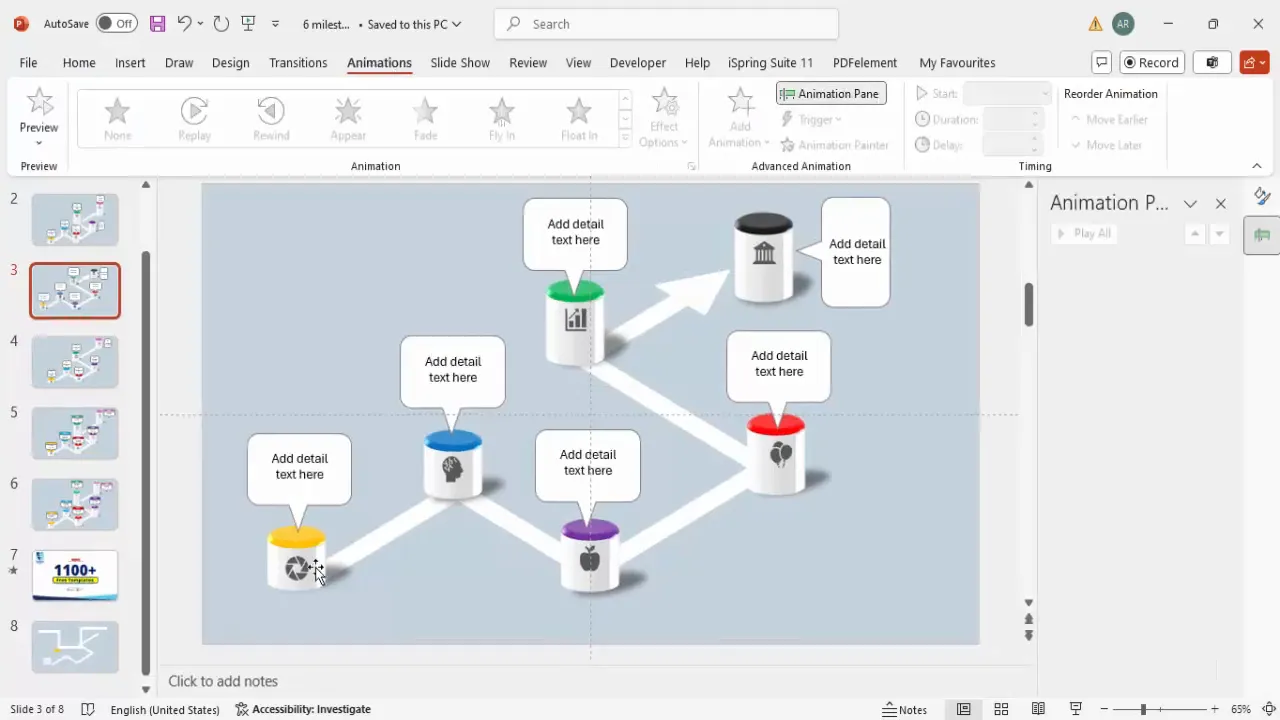
Task: Select the Replay animation effect
Action: pos(194,119)
